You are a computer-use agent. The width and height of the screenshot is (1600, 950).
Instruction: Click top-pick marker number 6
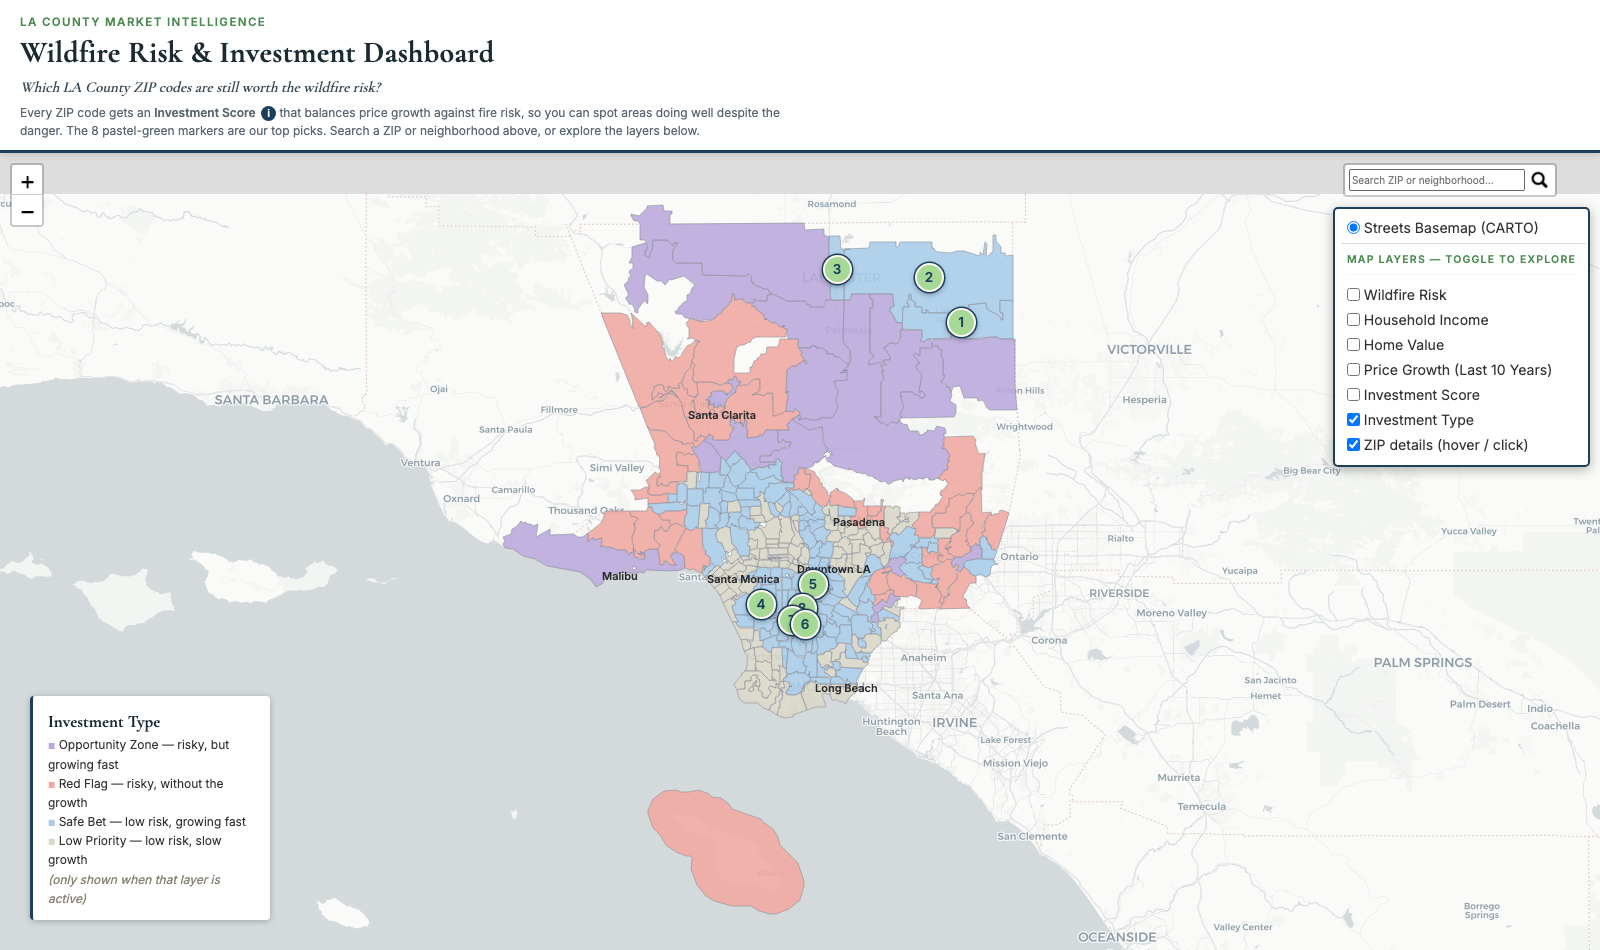[x=805, y=624]
